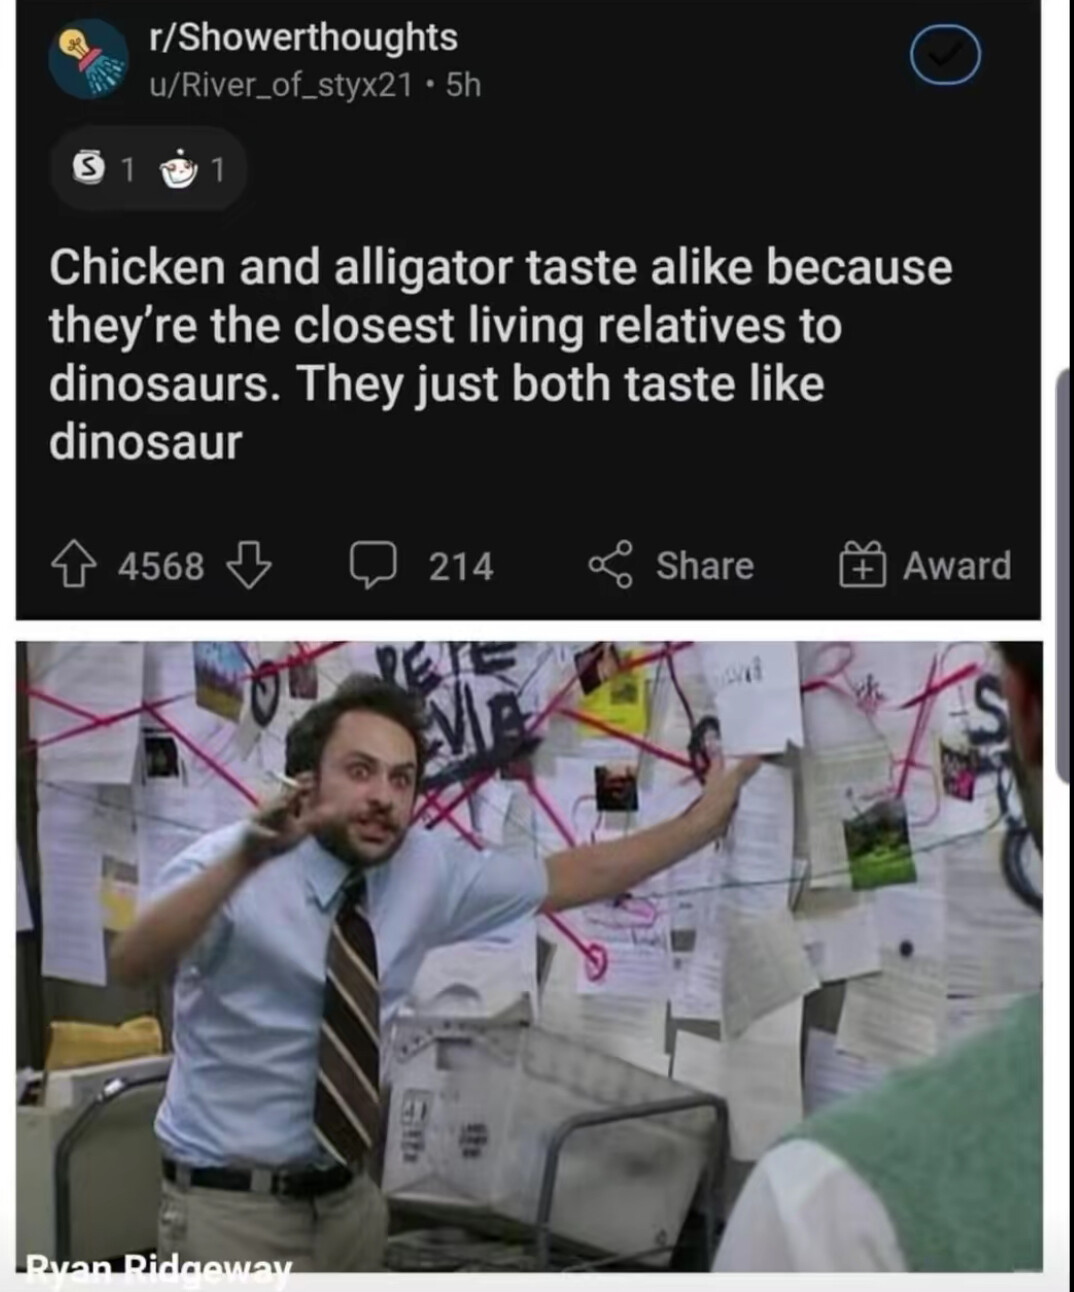Open comments via the speech bubble icon

coord(374,566)
